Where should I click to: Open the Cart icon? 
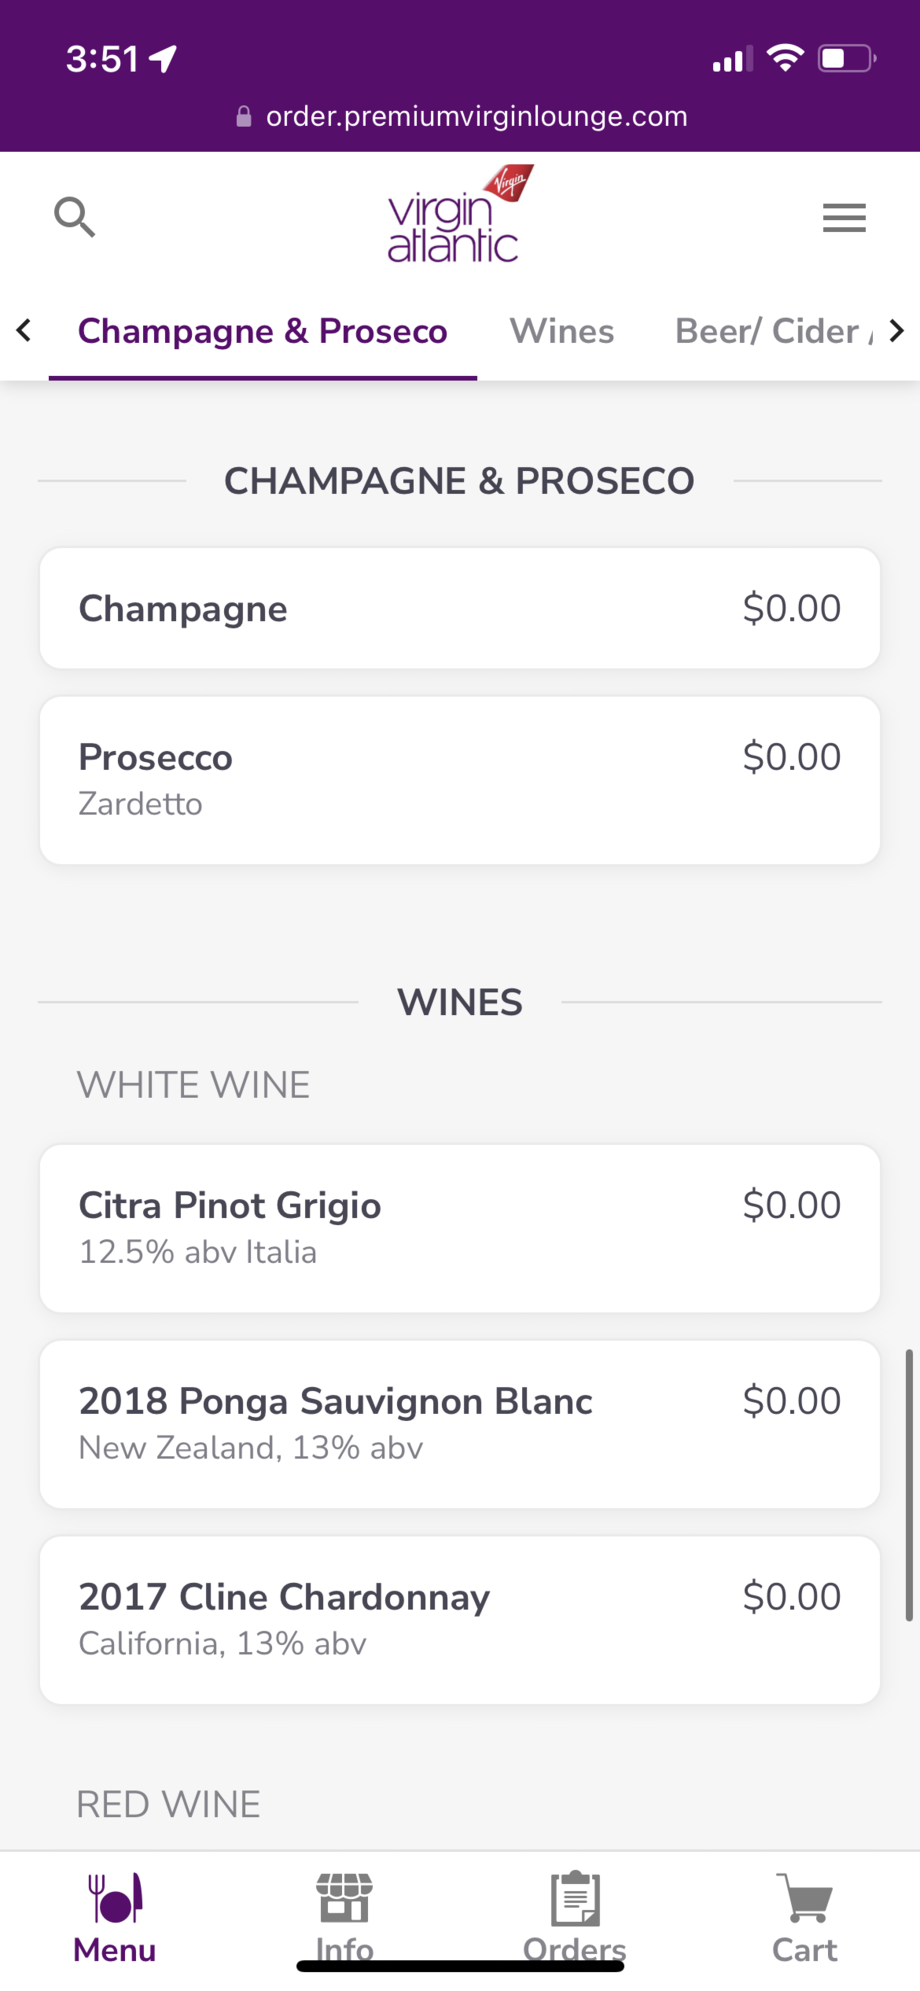pos(805,1898)
